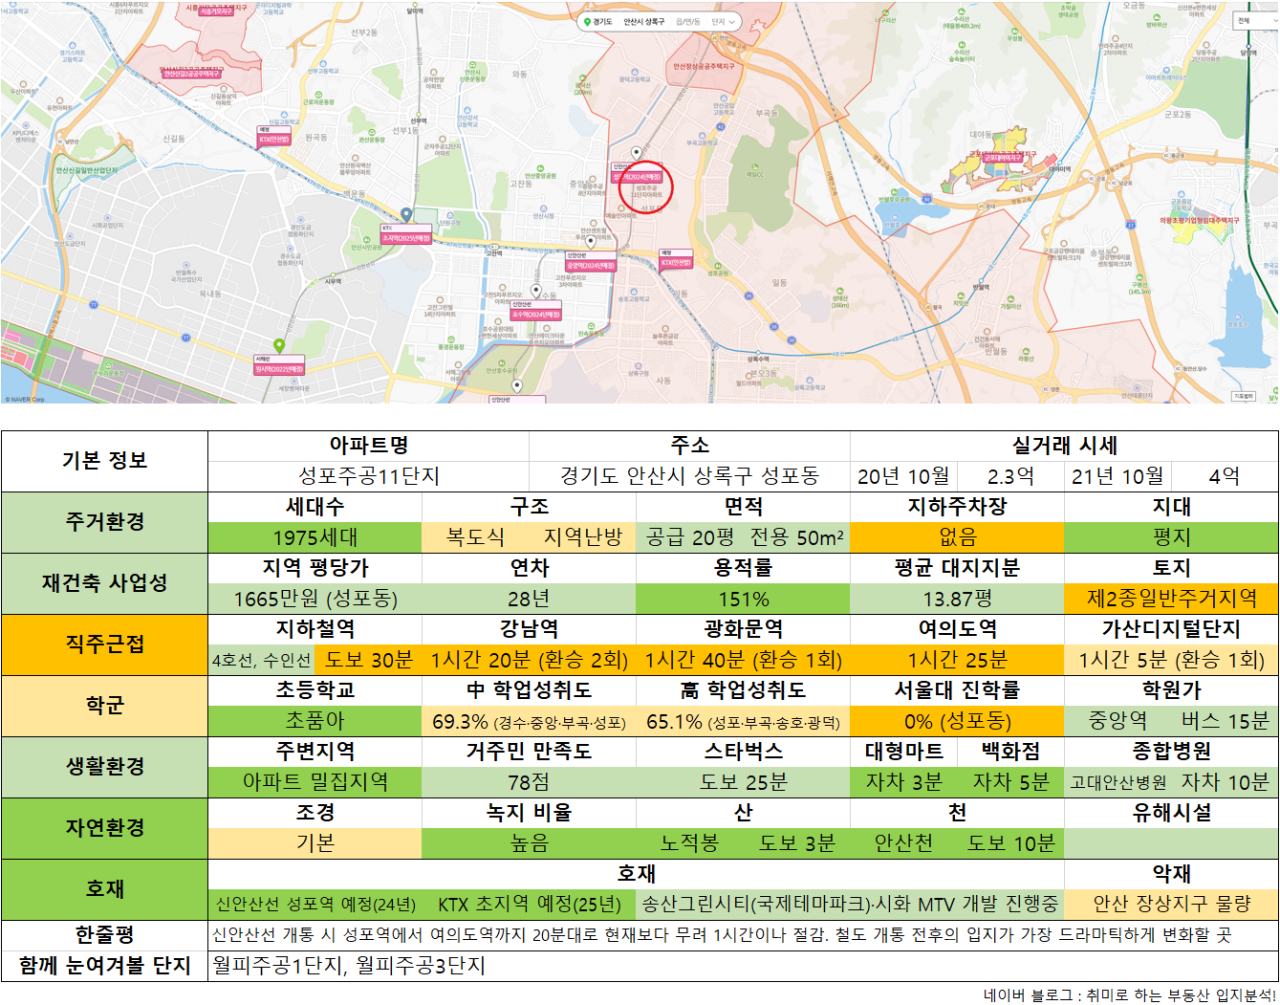Click the white pin above the red circle
1280x1005 pixels.
coord(636,153)
